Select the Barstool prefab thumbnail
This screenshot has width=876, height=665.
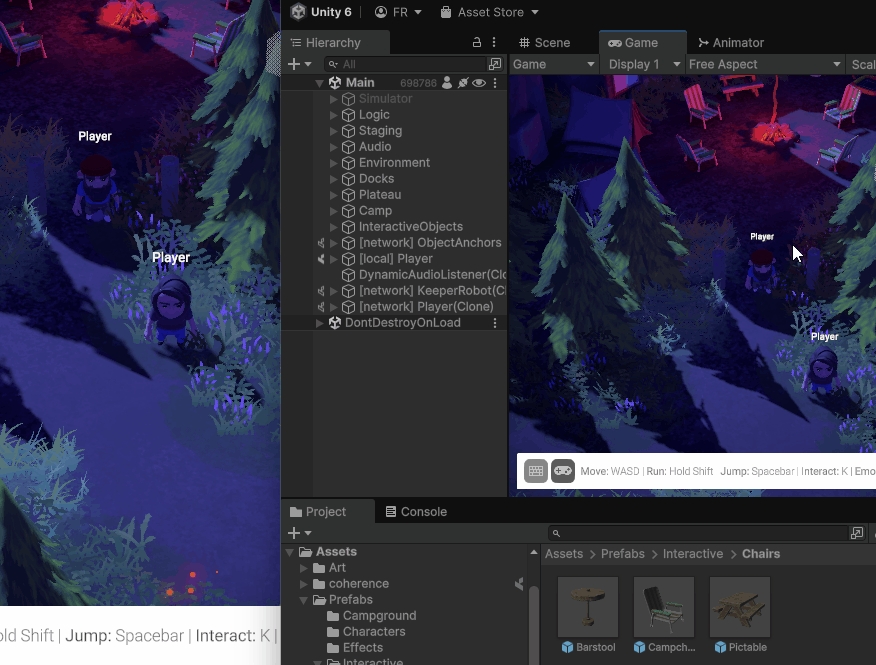point(588,607)
